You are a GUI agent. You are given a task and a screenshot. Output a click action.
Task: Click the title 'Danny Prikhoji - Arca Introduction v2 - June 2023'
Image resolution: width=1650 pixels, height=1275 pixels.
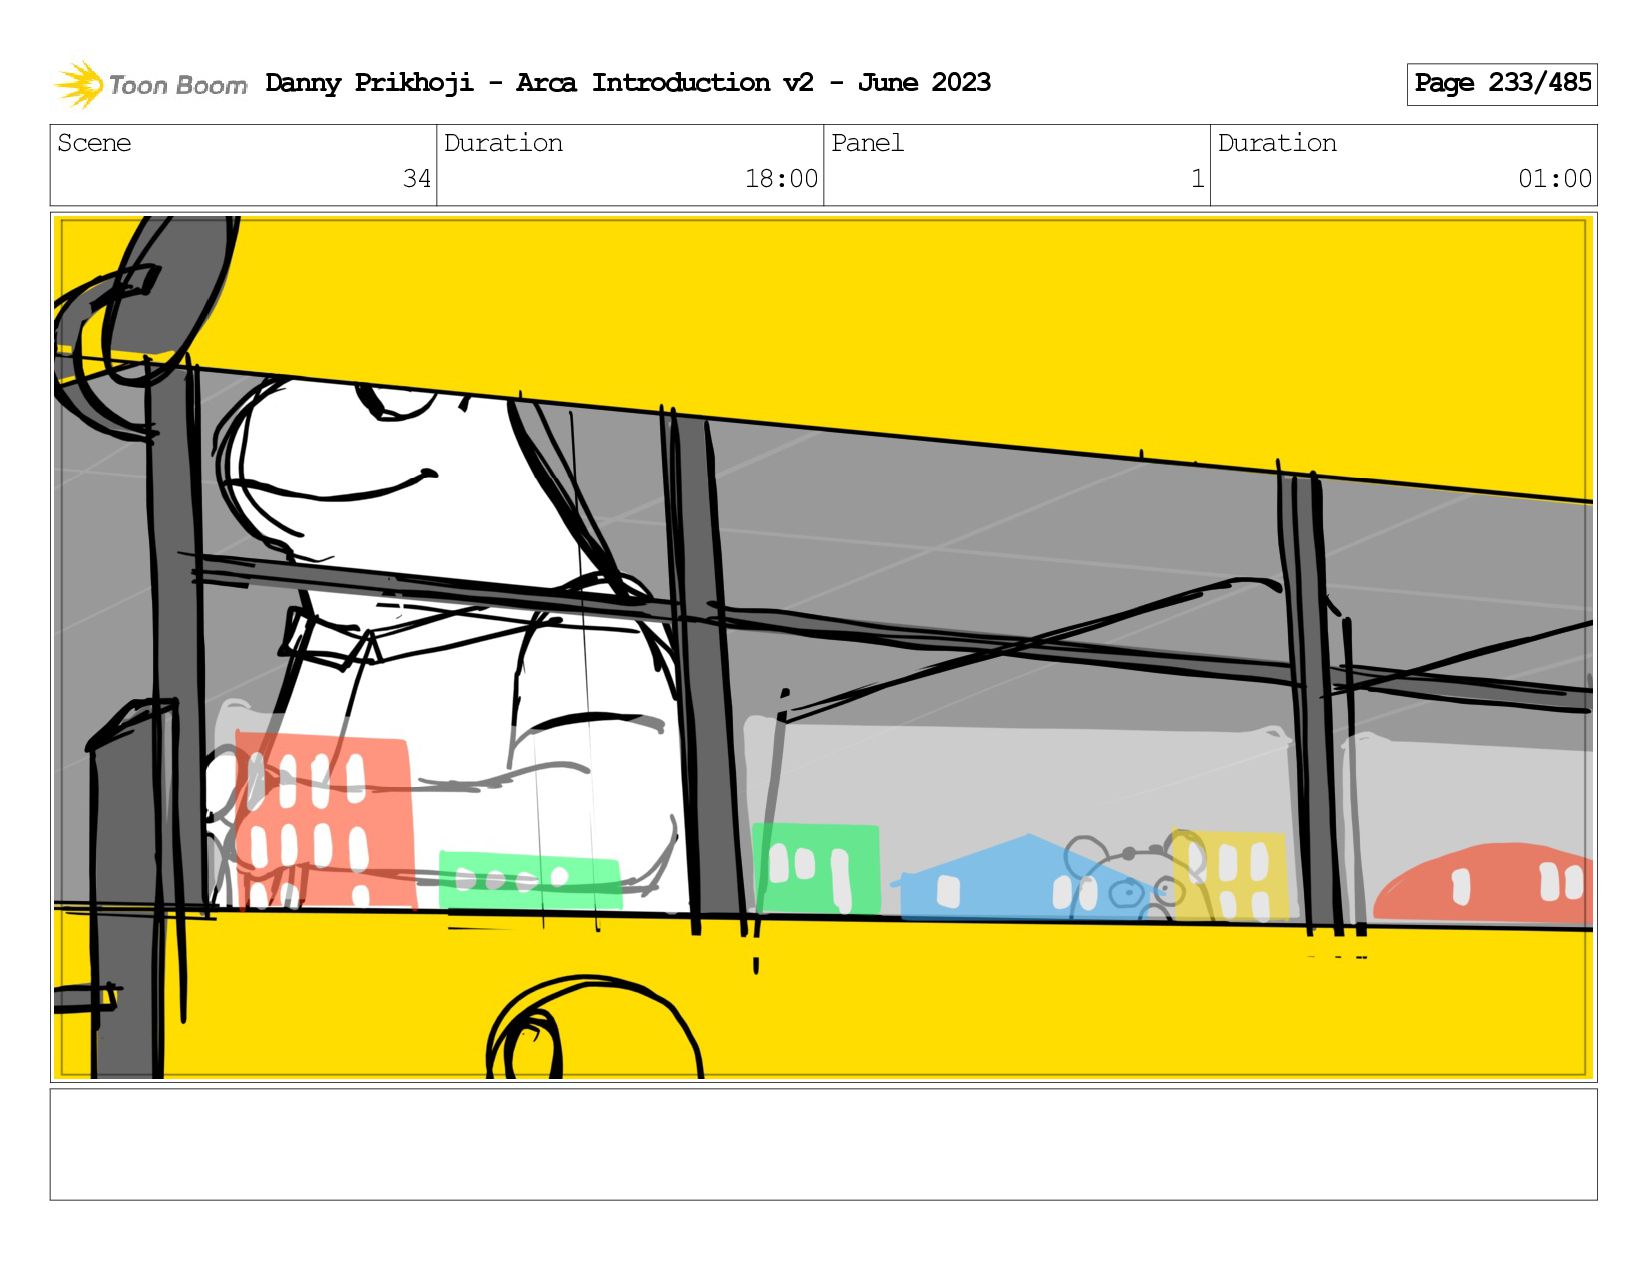tap(628, 83)
